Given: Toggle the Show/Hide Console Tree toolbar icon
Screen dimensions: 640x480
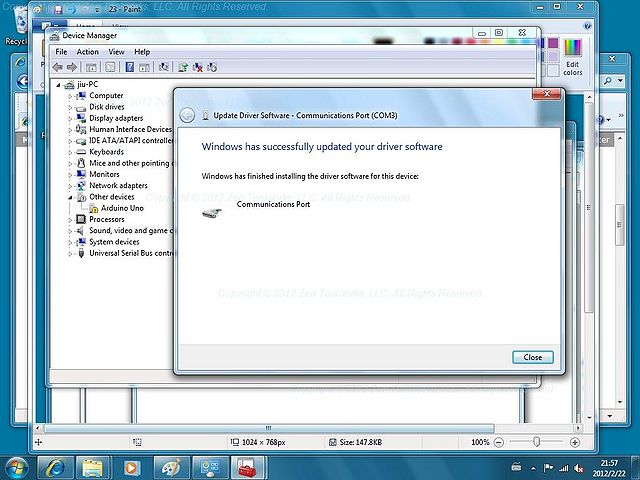Looking at the screenshot, I should (x=91, y=67).
